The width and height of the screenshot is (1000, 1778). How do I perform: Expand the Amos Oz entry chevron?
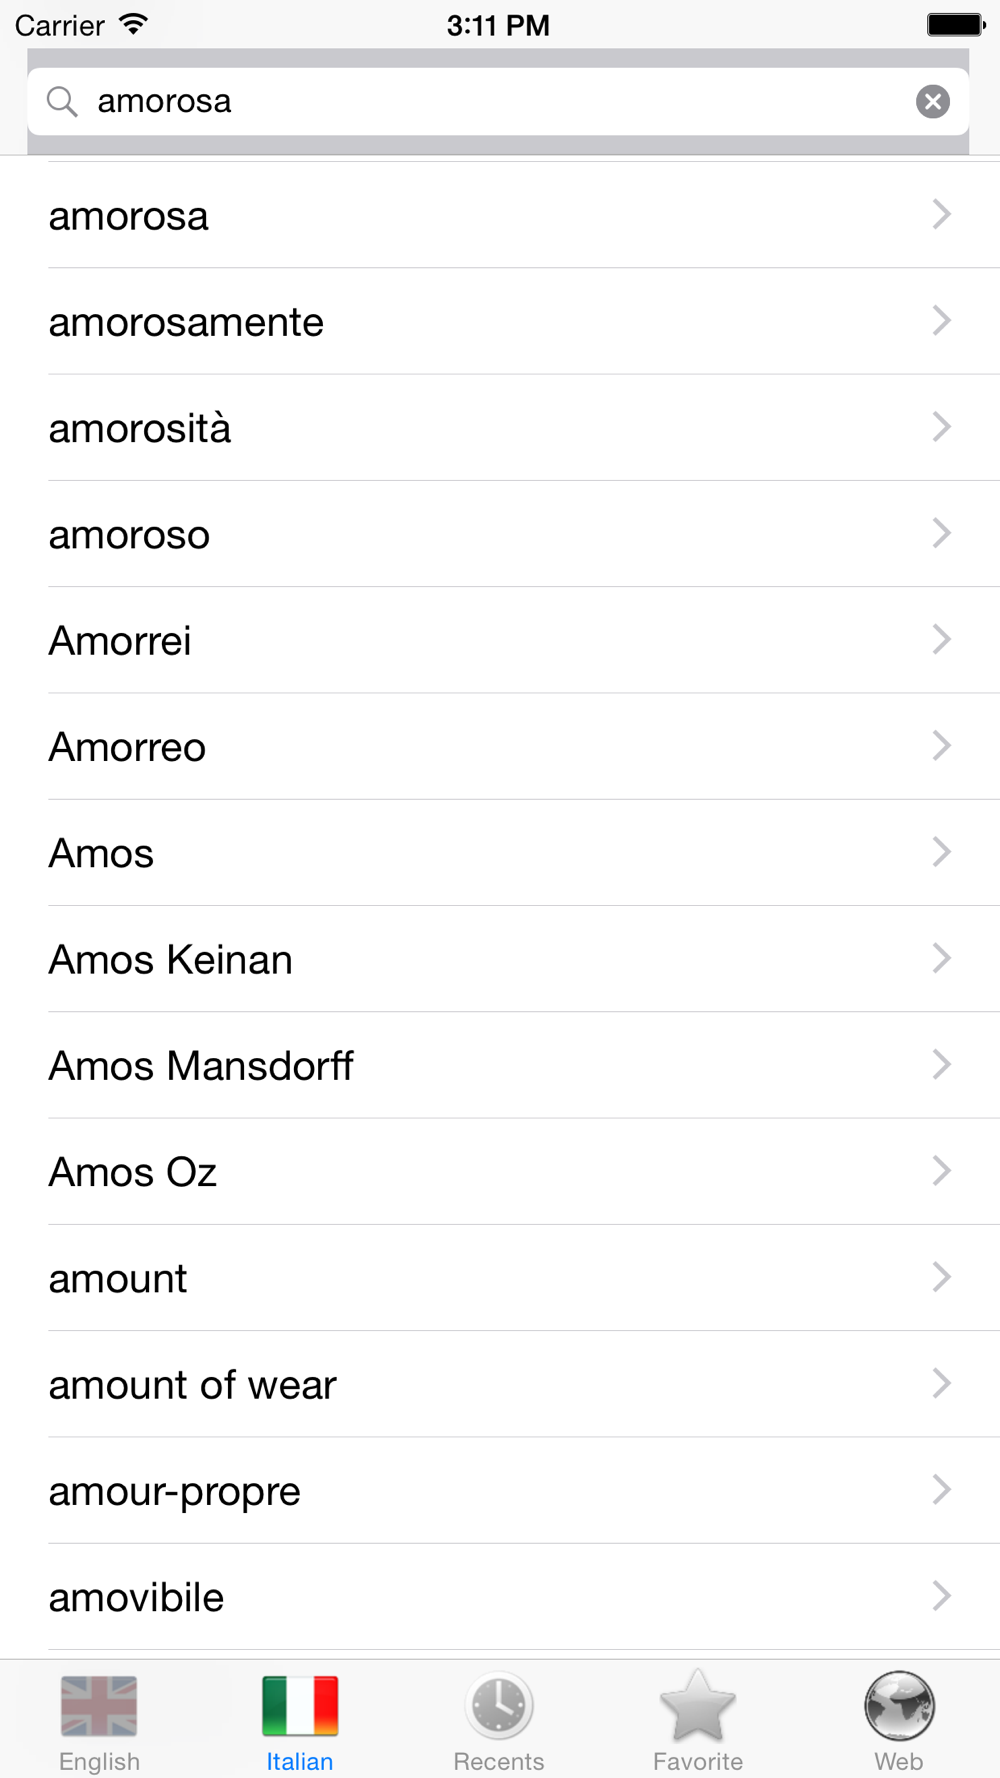[940, 1171]
